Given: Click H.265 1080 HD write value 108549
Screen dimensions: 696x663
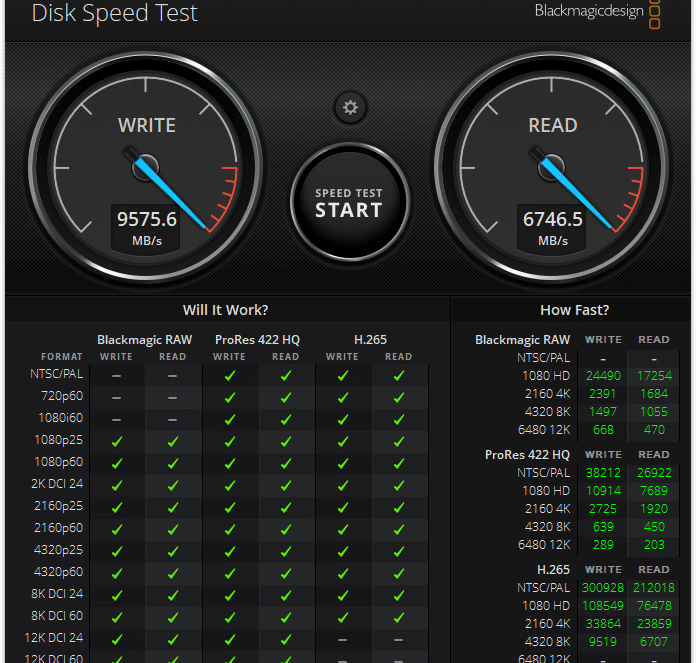Looking at the screenshot, I should coord(603,606).
